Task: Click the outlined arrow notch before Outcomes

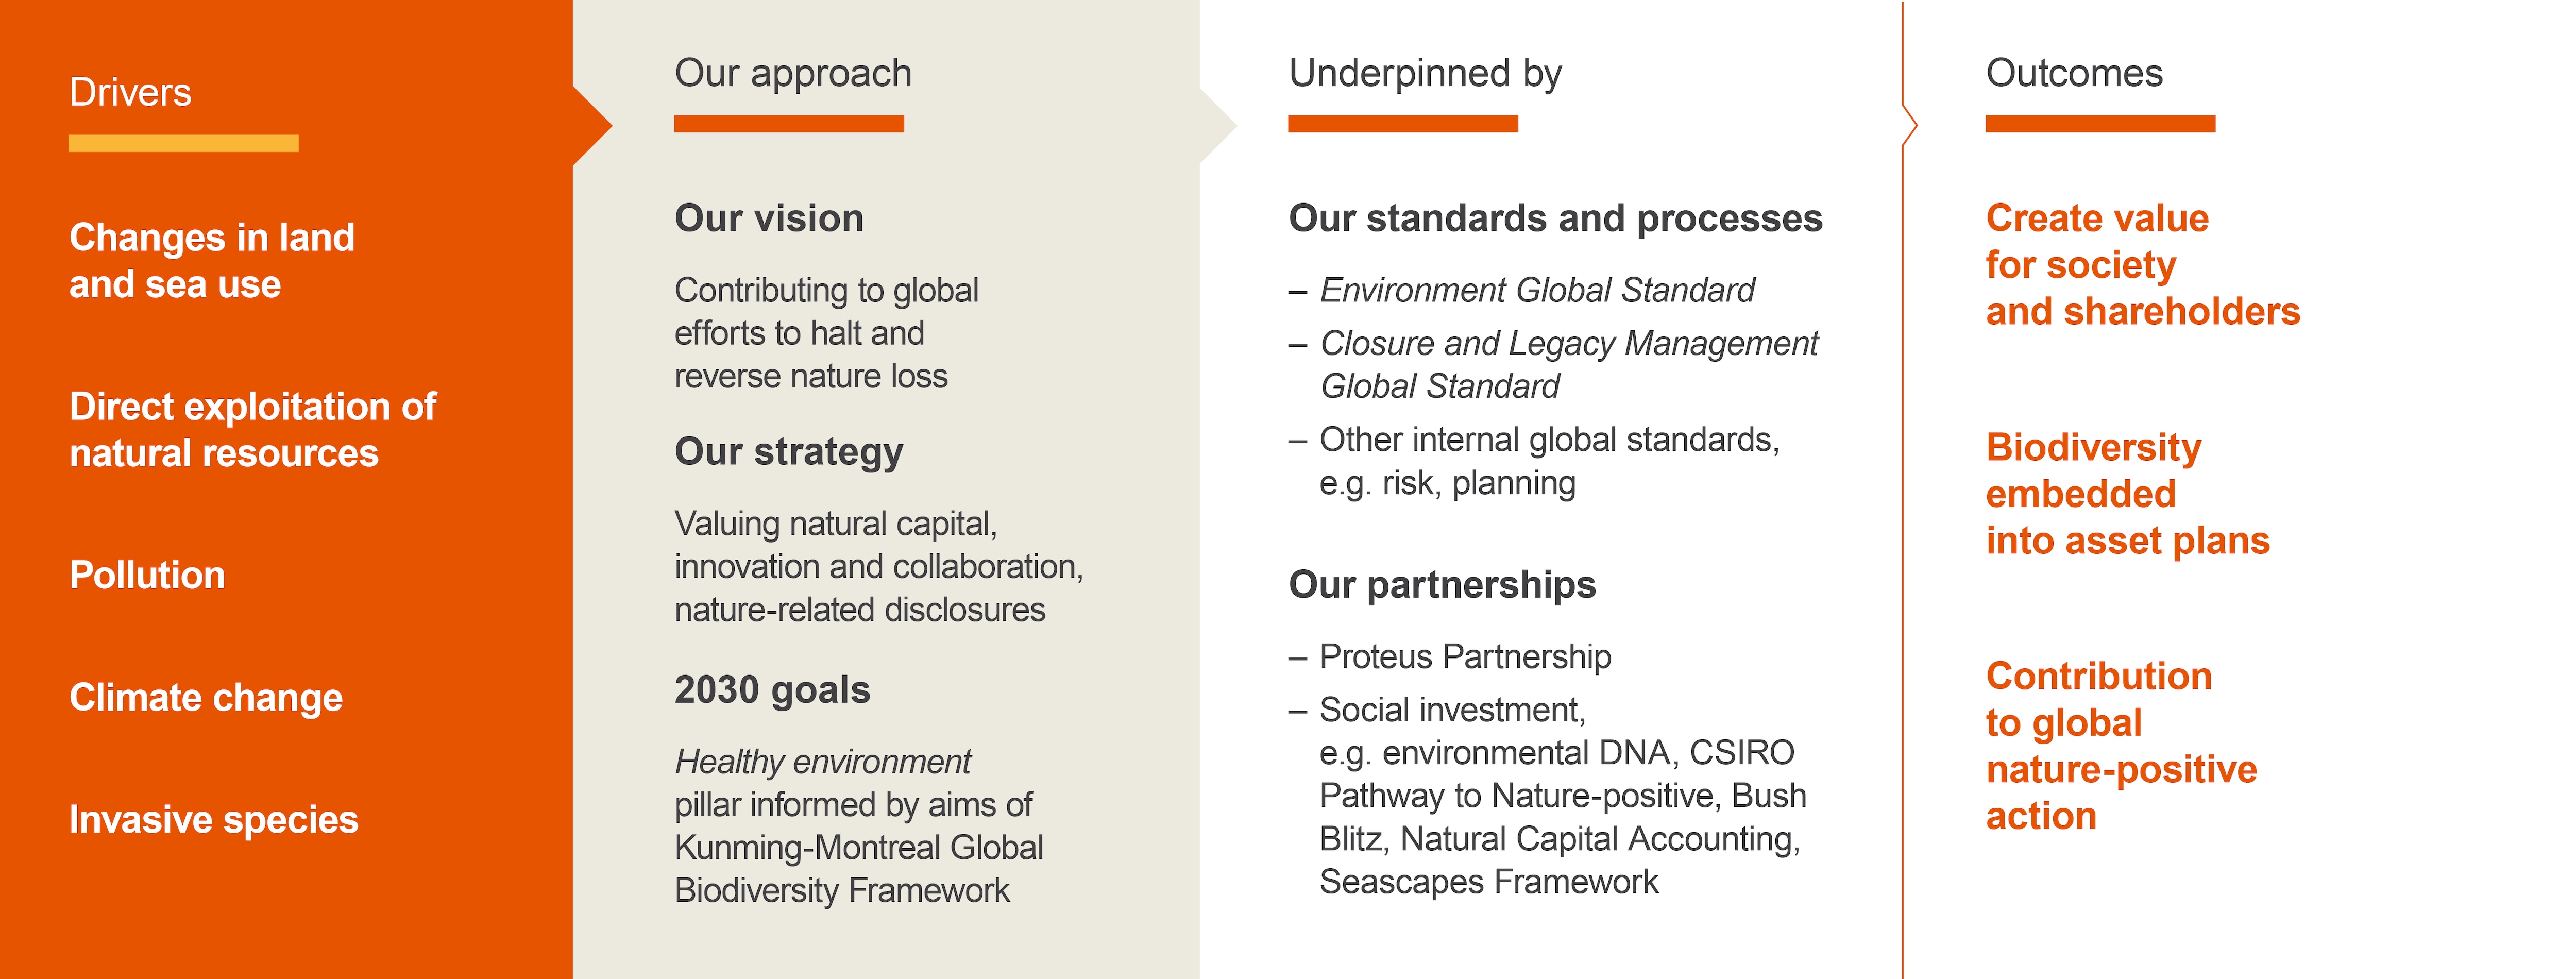Action: 1909,126
